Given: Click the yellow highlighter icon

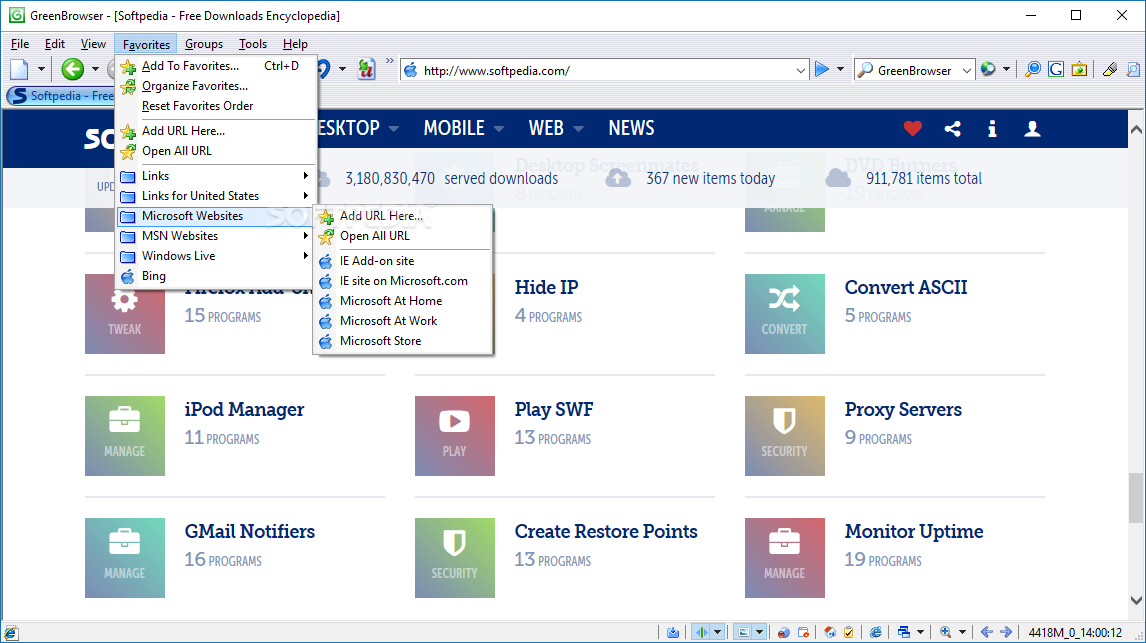Looking at the screenshot, I should tap(1109, 69).
